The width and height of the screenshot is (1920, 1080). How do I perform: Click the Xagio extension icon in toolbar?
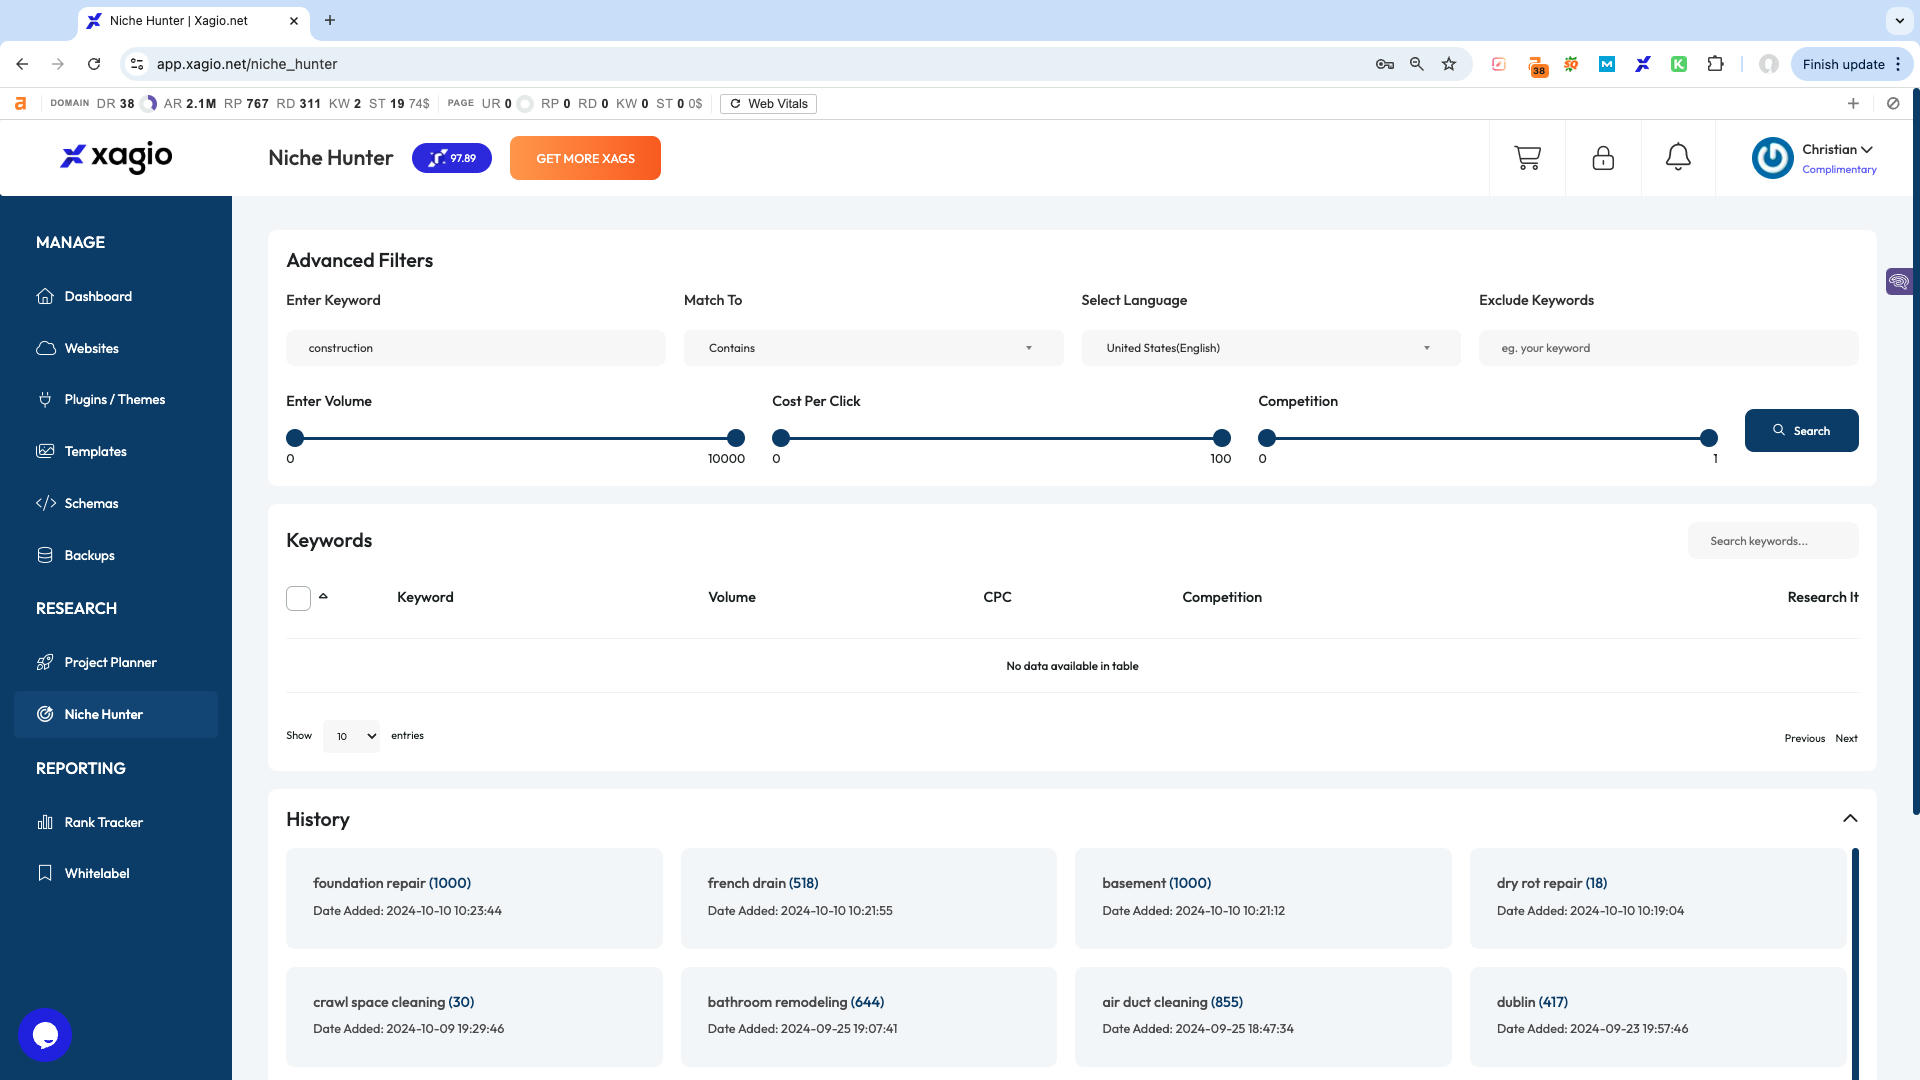(x=1643, y=64)
